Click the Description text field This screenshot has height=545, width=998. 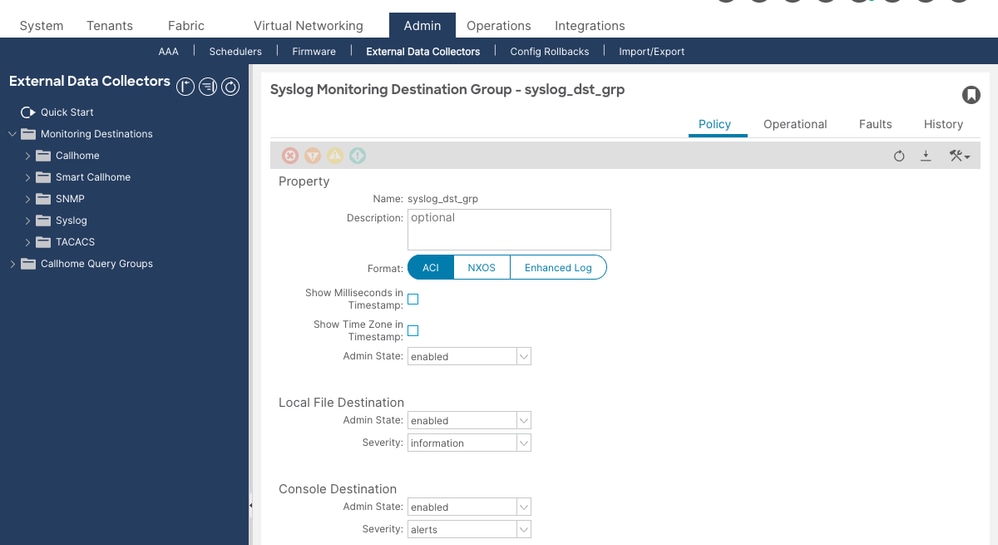coord(509,230)
